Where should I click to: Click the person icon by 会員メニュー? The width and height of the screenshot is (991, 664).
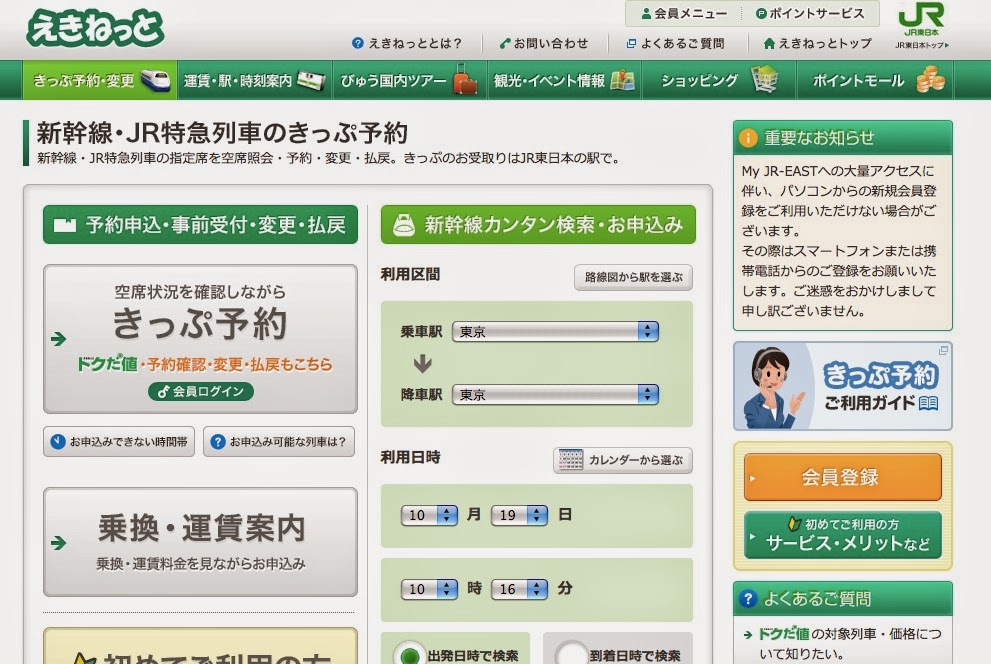coord(646,13)
